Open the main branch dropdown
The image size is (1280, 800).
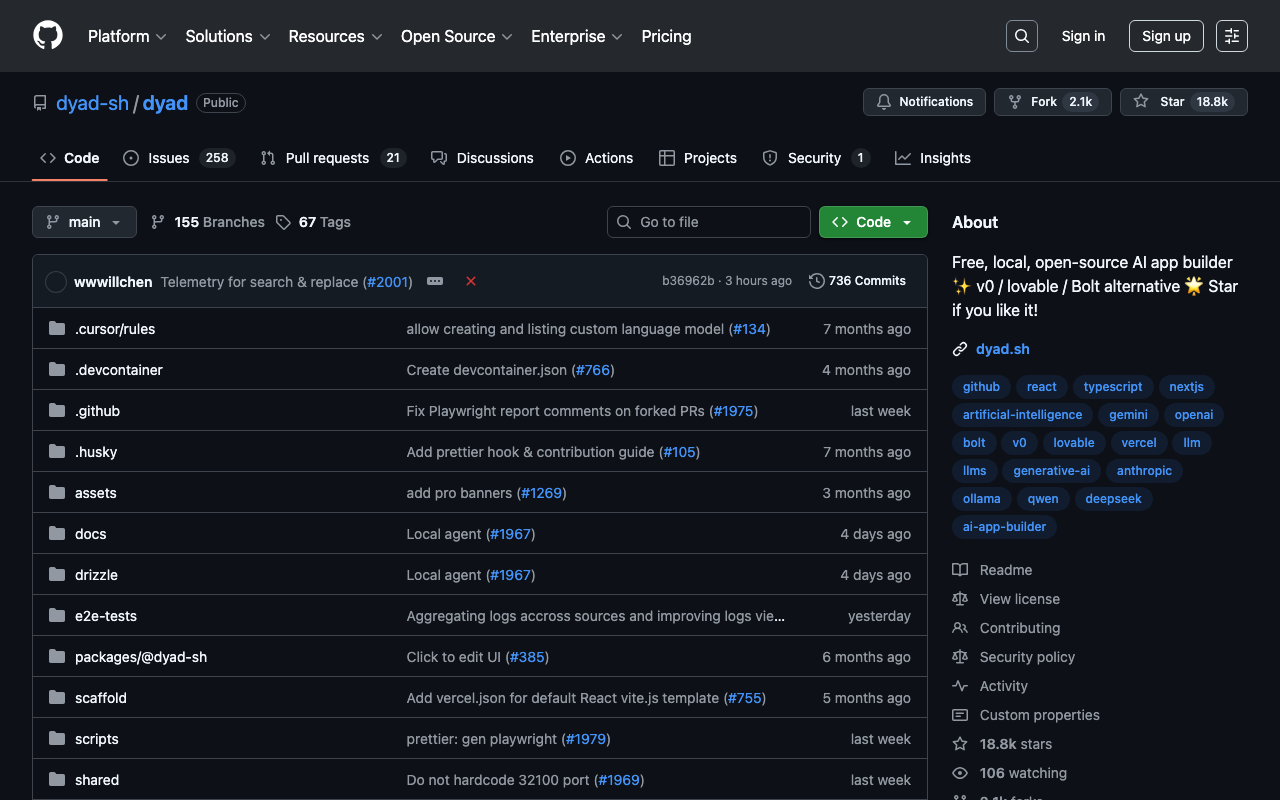[84, 222]
